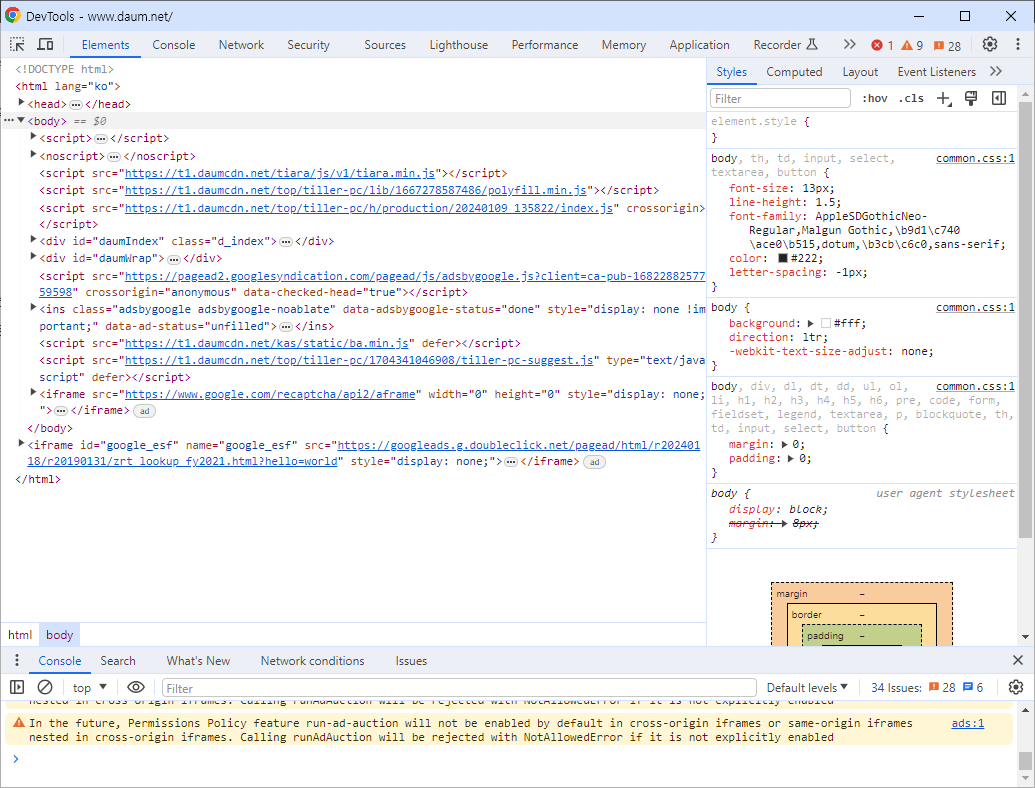Image resolution: width=1035 pixels, height=788 pixels.
Task: Add a new style rule
Action: tap(944, 98)
